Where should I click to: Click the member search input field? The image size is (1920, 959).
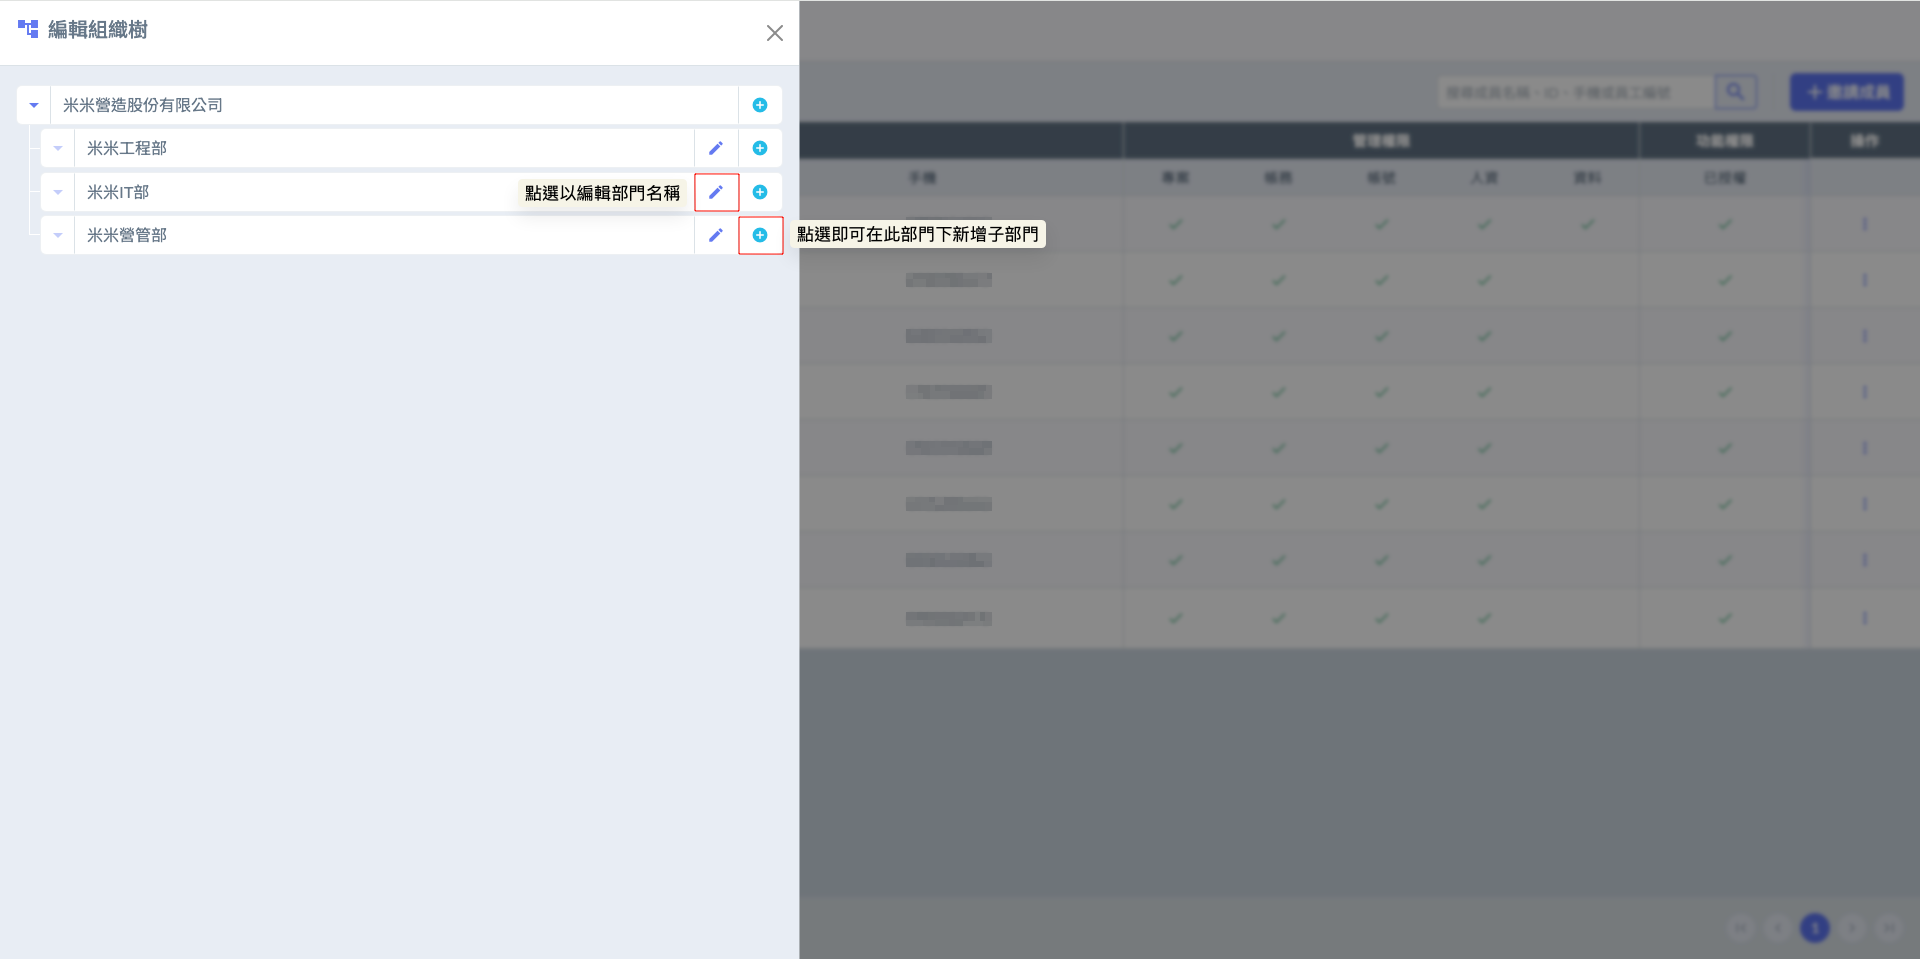coord(1575,92)
